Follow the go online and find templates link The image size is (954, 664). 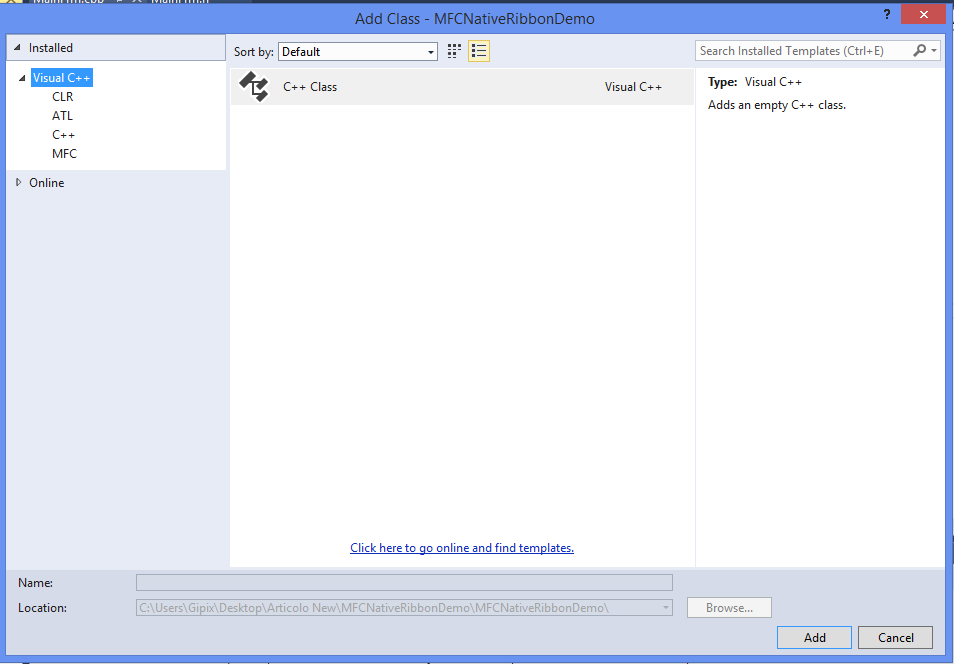(462, 548)
